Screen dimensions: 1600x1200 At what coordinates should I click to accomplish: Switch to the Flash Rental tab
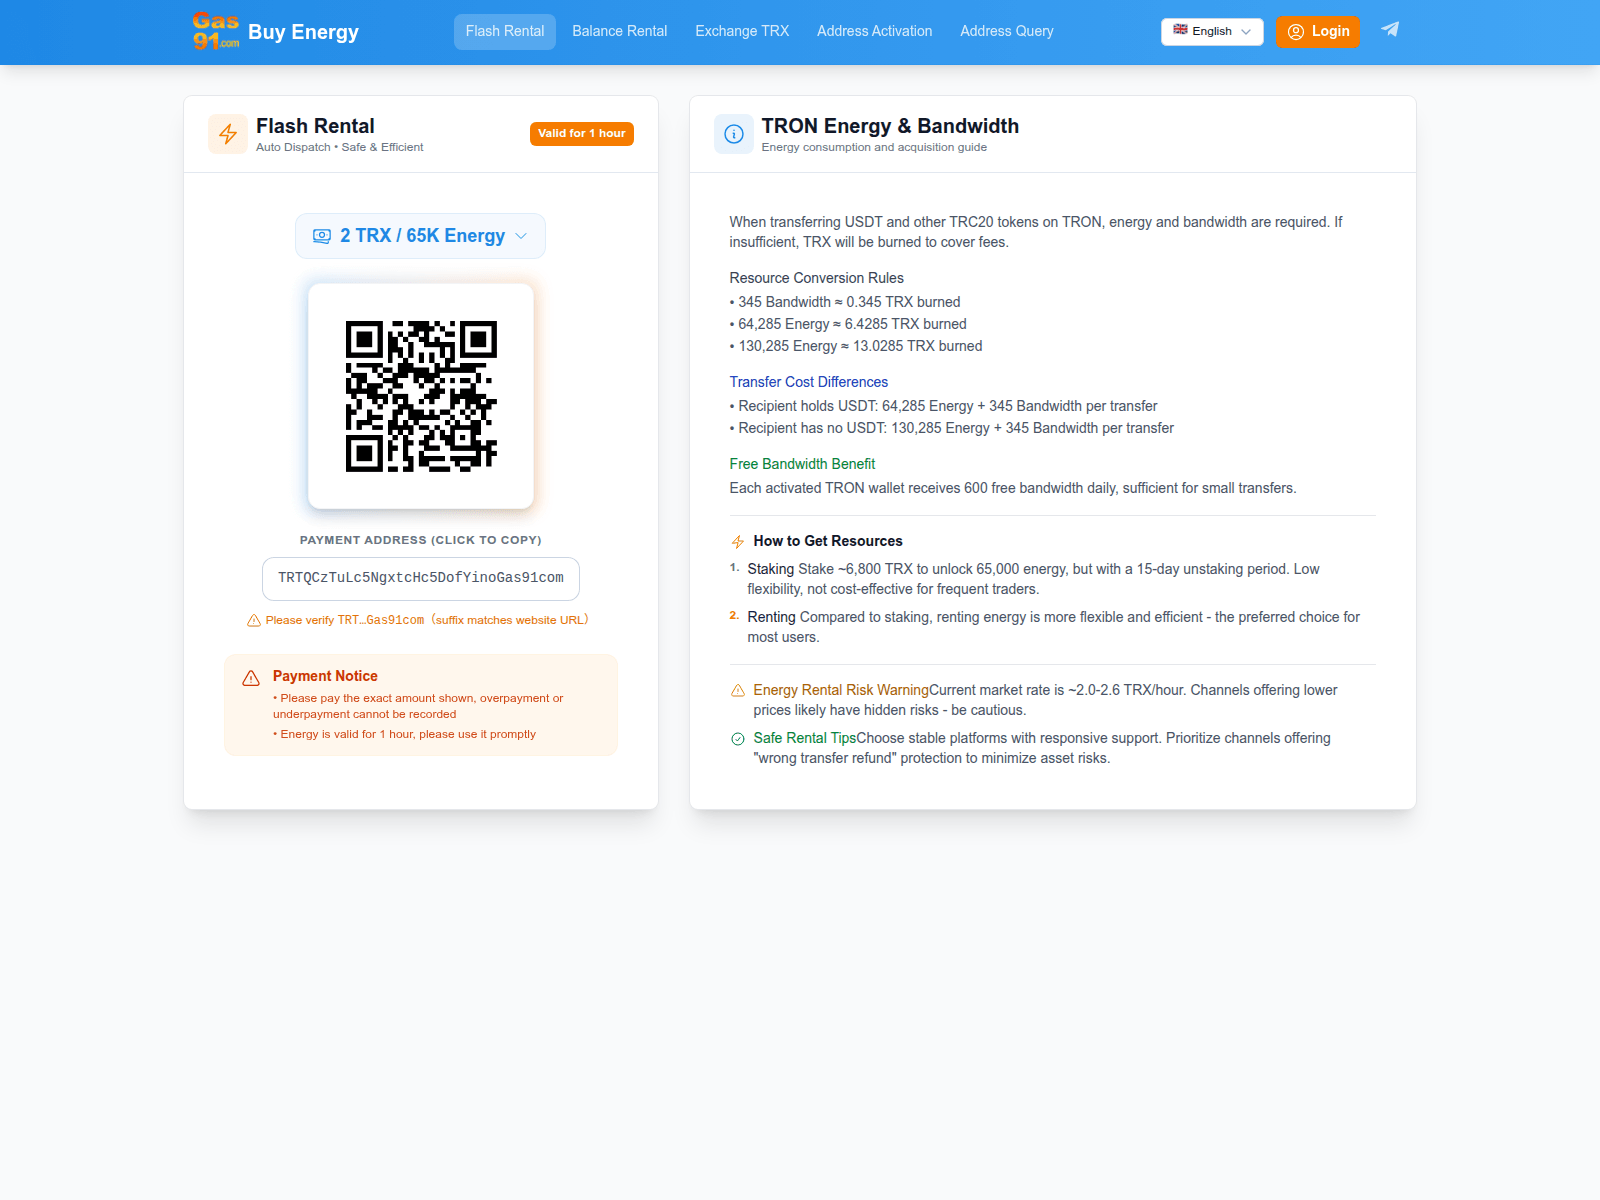click(505, 32)
